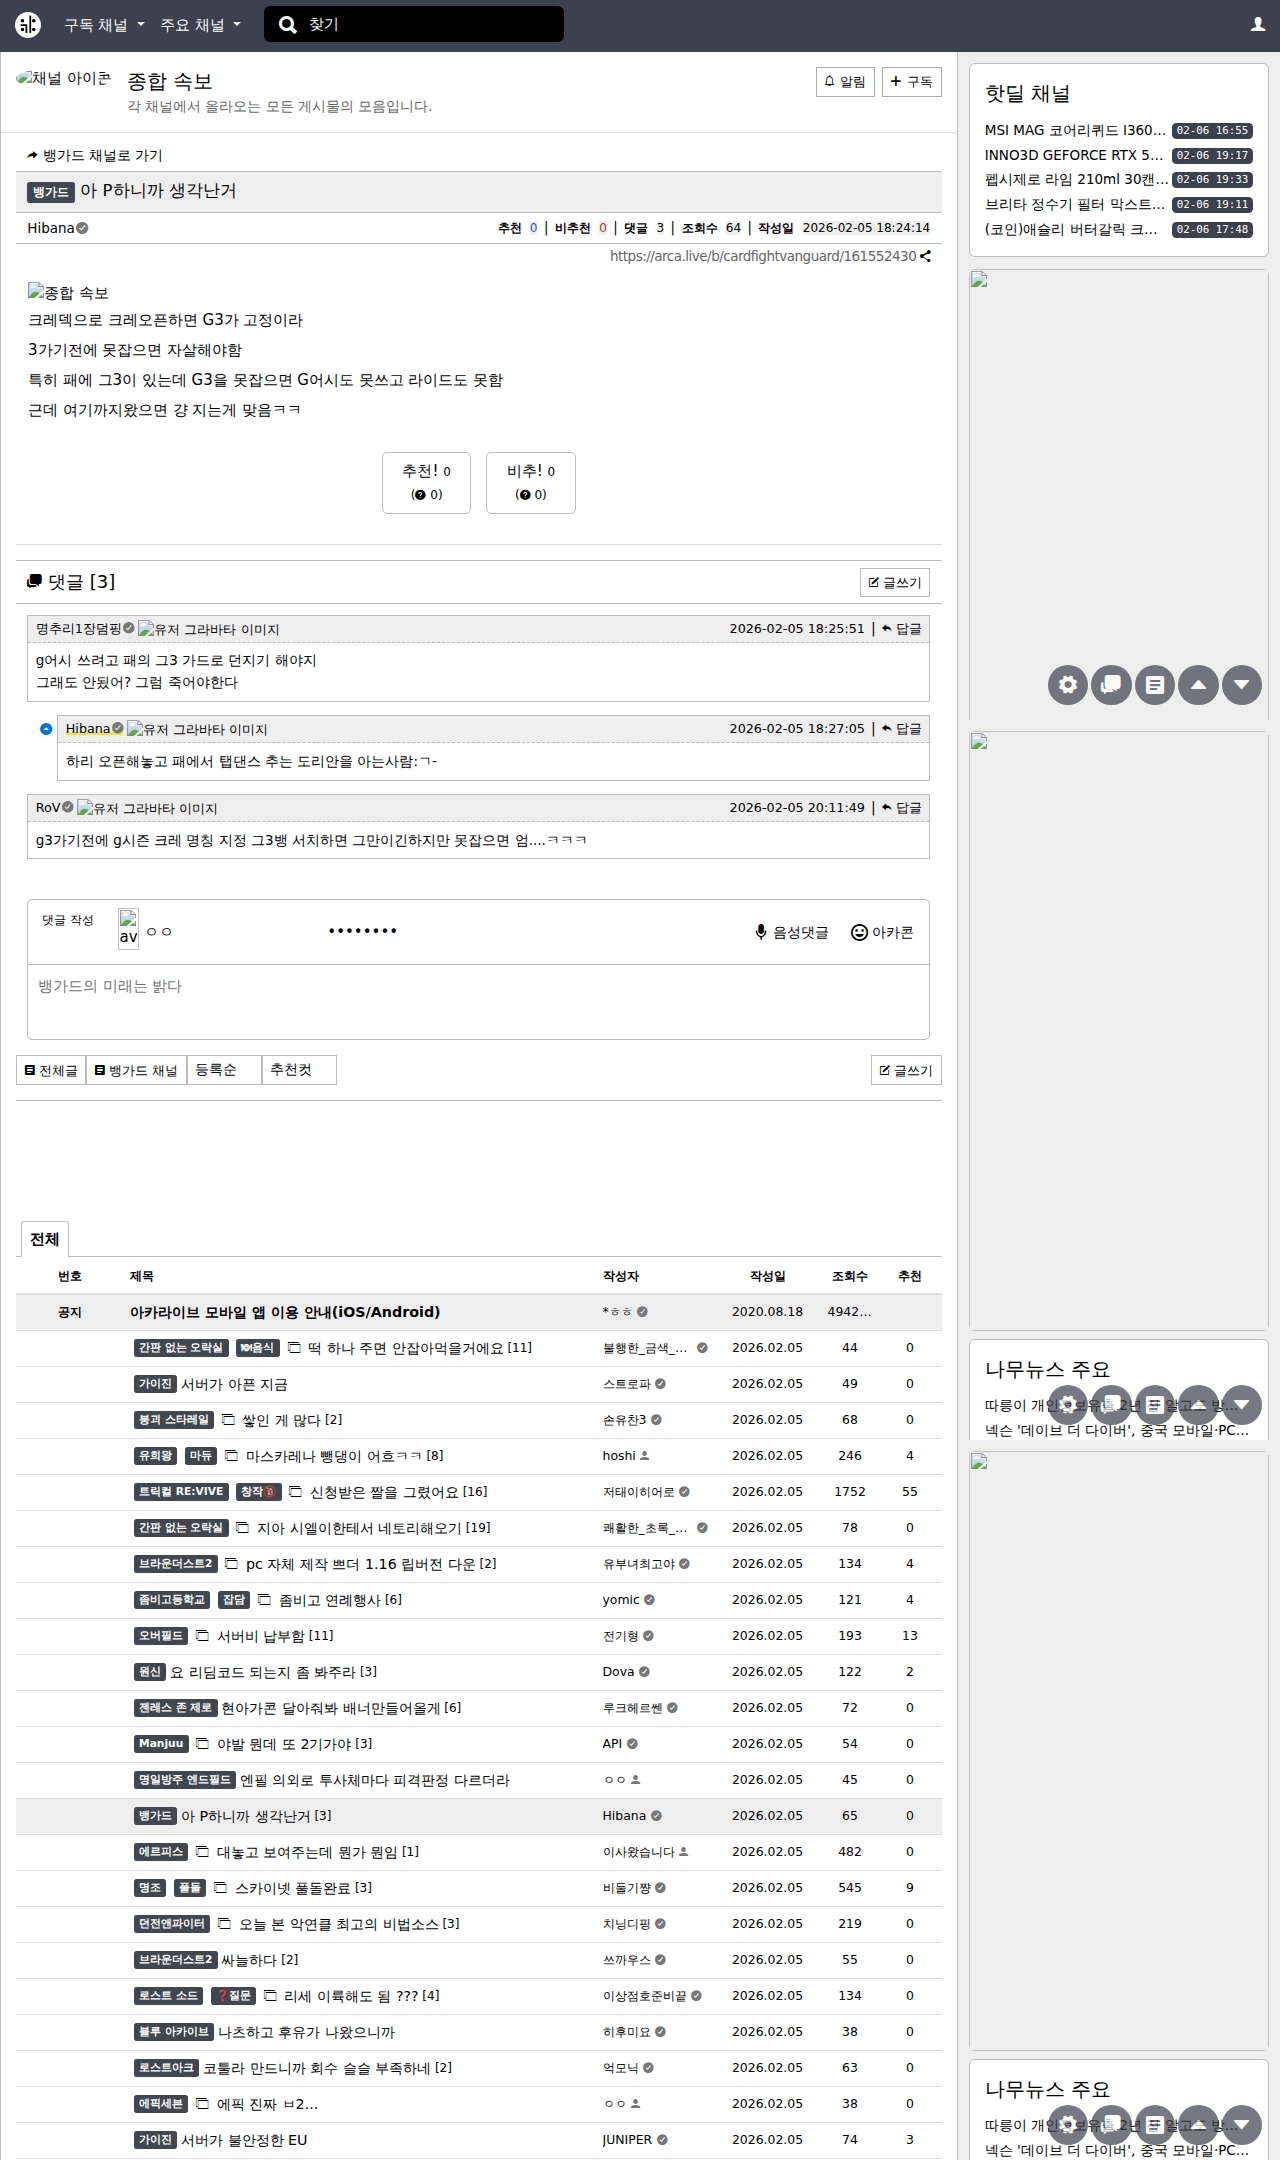
Task: Reply to 명추리1장덤핑's comment via 답글
Action: 902,628
